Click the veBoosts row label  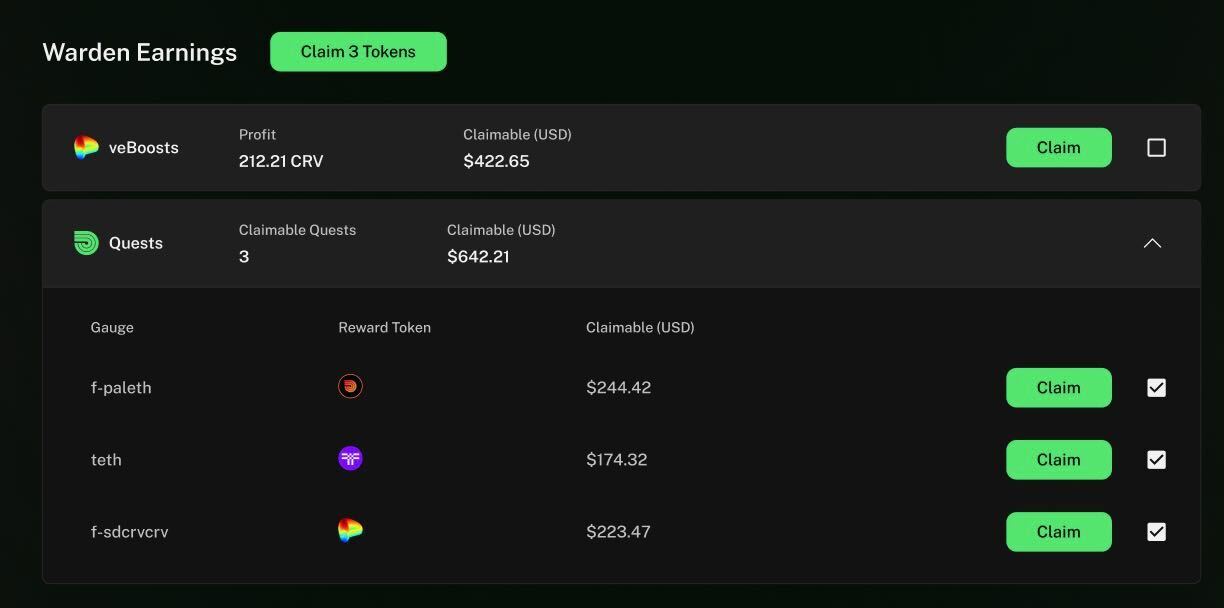tap(143, 148)
